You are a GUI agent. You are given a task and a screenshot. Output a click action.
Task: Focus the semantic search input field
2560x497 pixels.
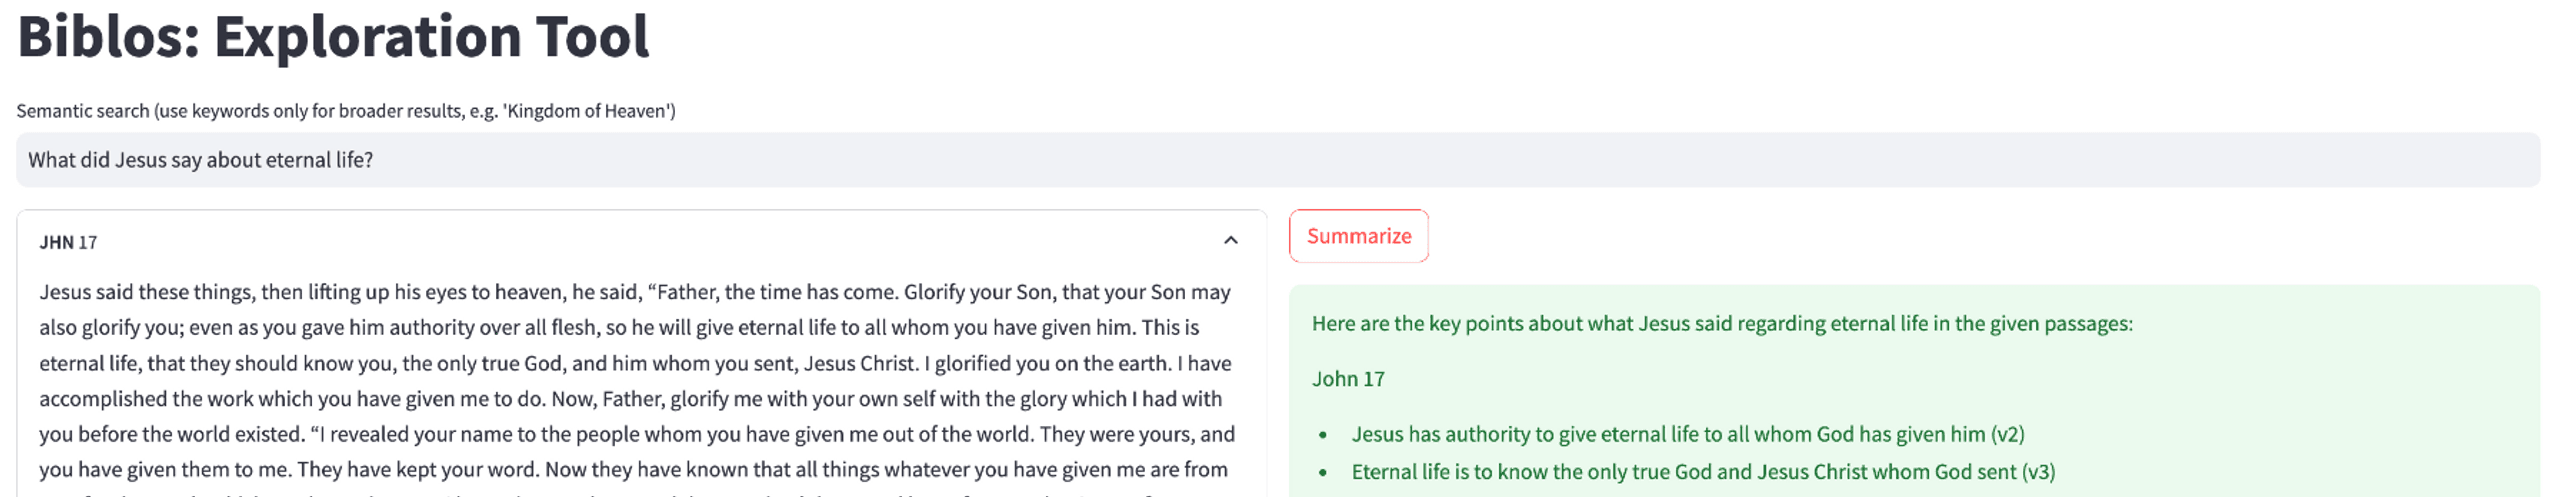click(1277, 160)
